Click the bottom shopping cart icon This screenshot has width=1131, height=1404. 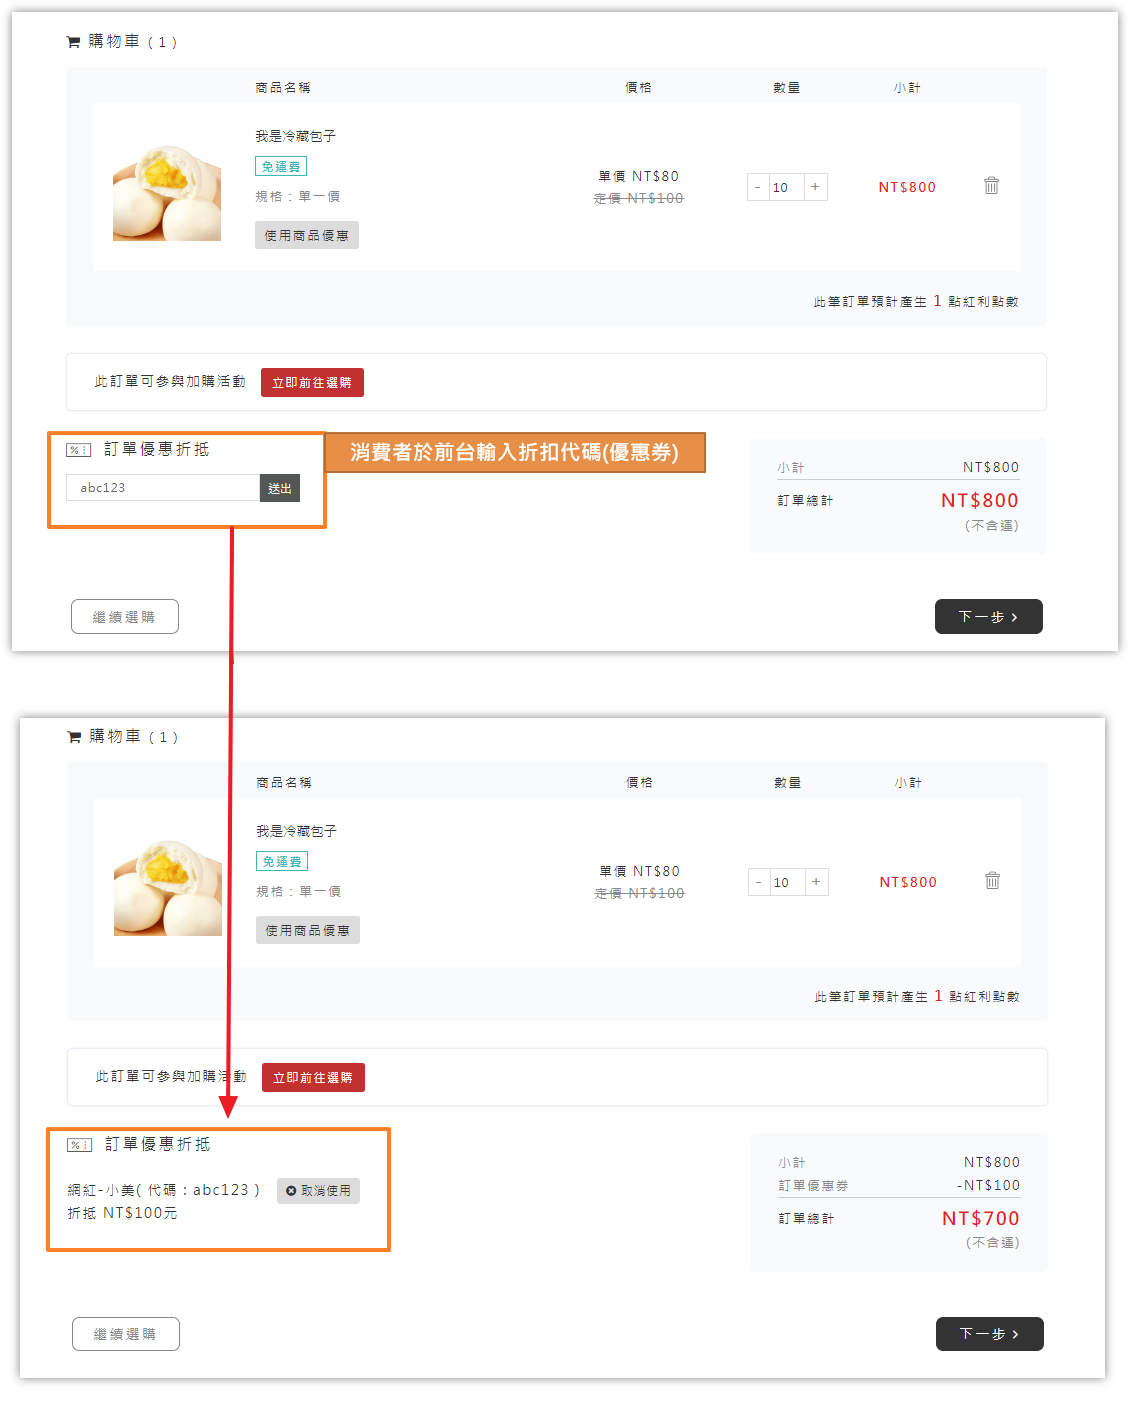(x=74, y=737)
